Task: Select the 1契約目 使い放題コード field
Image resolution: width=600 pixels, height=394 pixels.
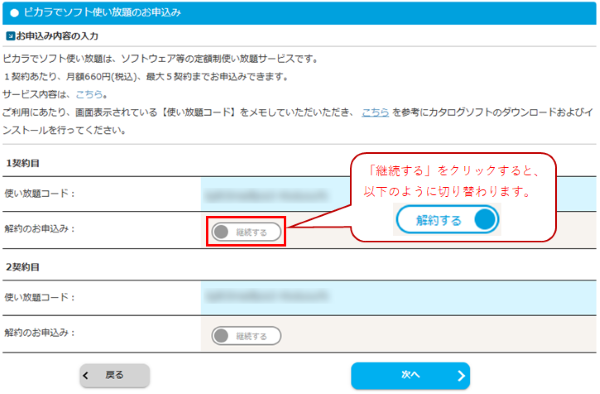Action: click(x=398, y=194)
